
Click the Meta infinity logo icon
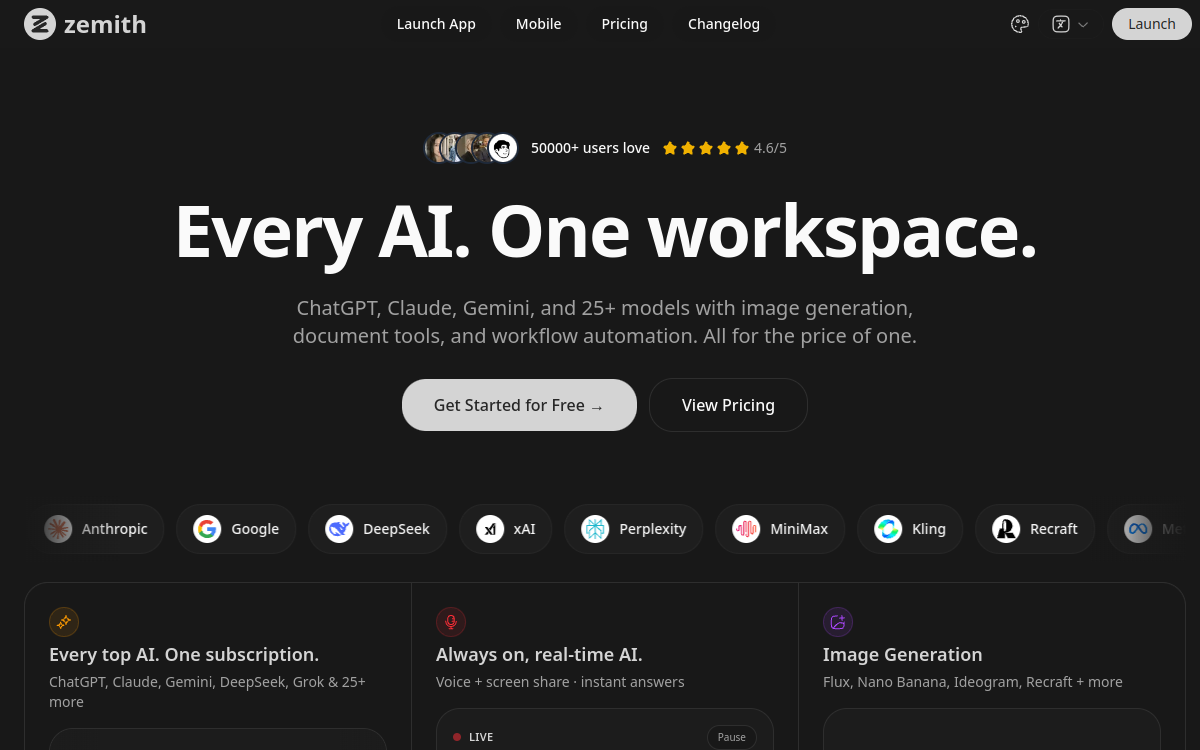click(x=1138, y=529)
